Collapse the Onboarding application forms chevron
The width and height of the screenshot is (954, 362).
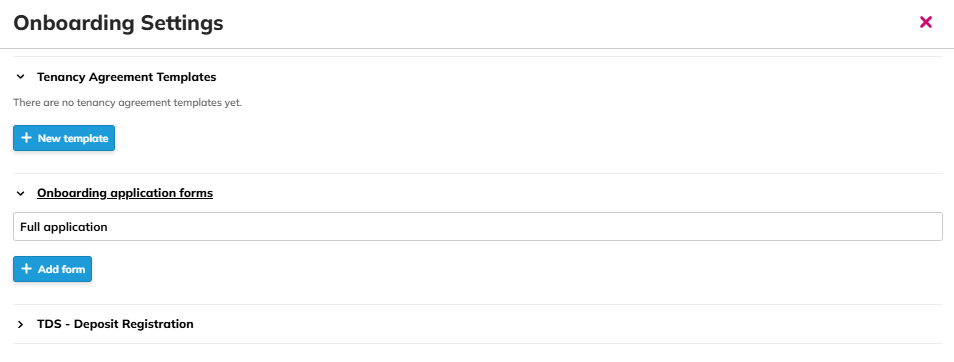(x=21, y=193)
